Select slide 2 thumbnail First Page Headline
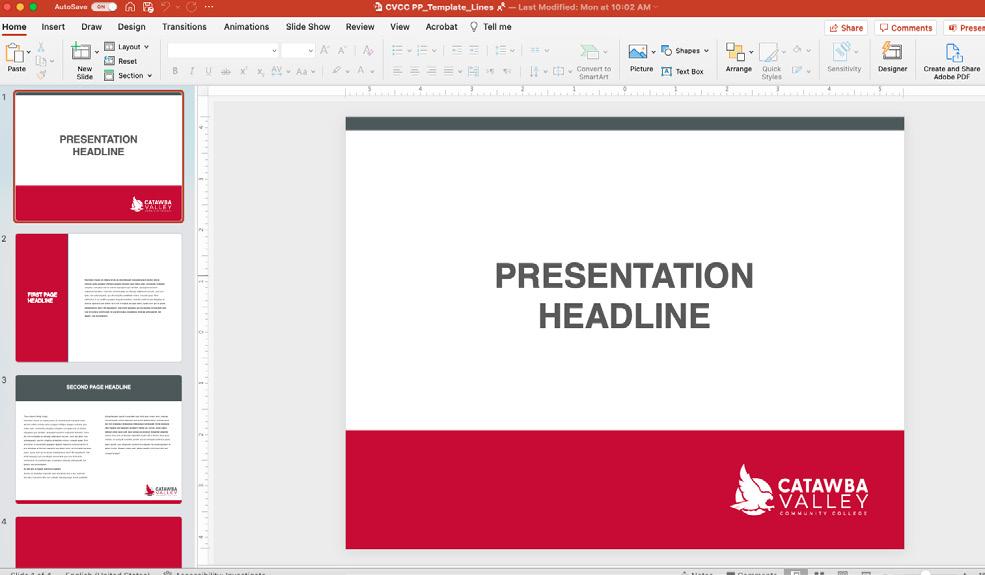 click(x=99, y=298)
